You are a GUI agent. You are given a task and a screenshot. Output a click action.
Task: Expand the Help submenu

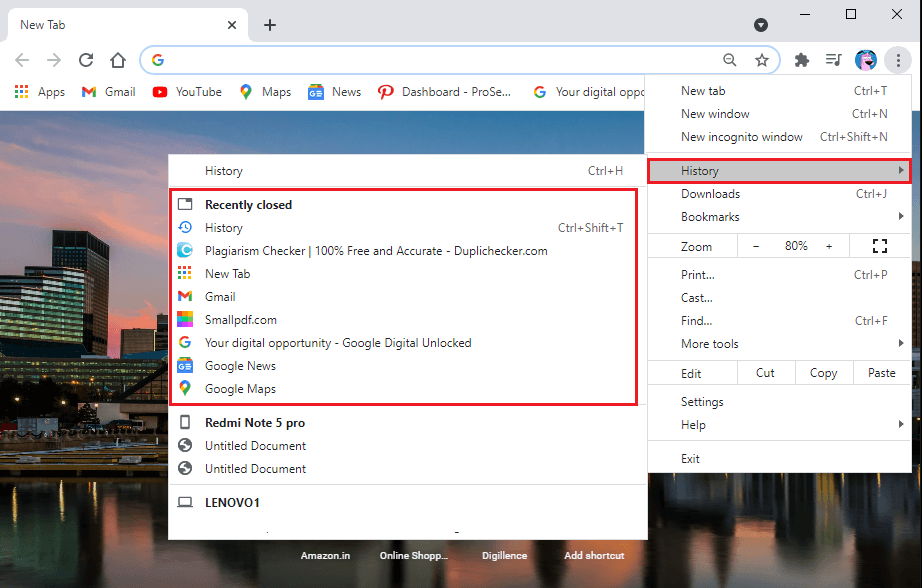point(779,425)
